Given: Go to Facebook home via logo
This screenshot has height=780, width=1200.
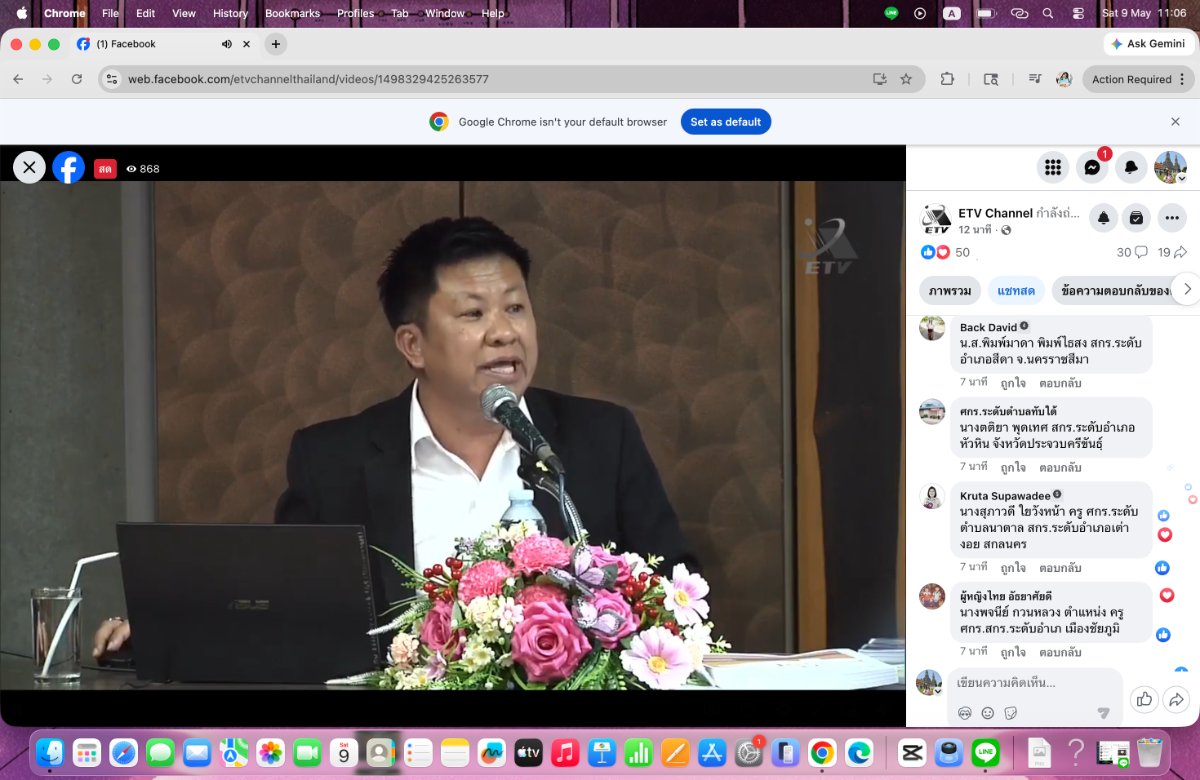Looking at the screenshot, I should coord(69,168).
